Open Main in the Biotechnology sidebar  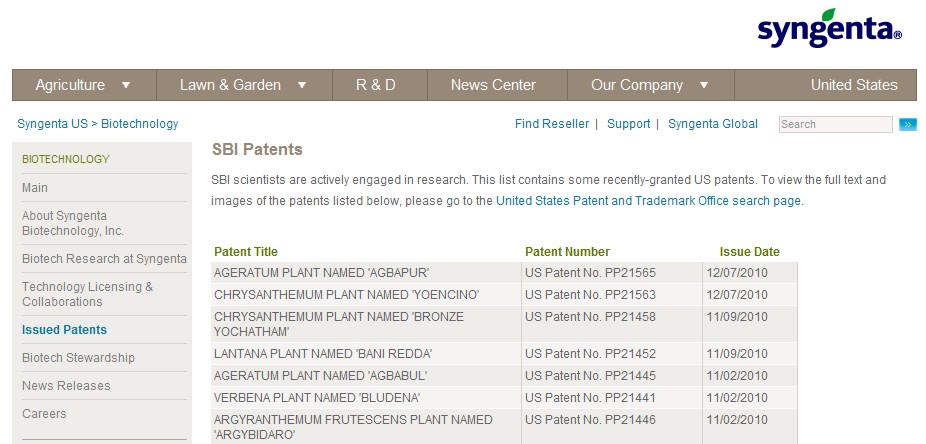coord(35,188)
